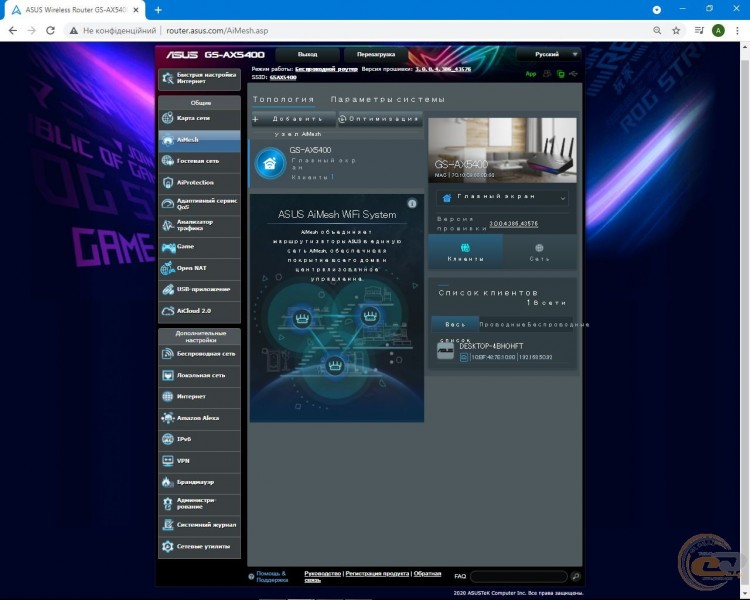Click browser zoom magnifier icon

tap(657, 31)
